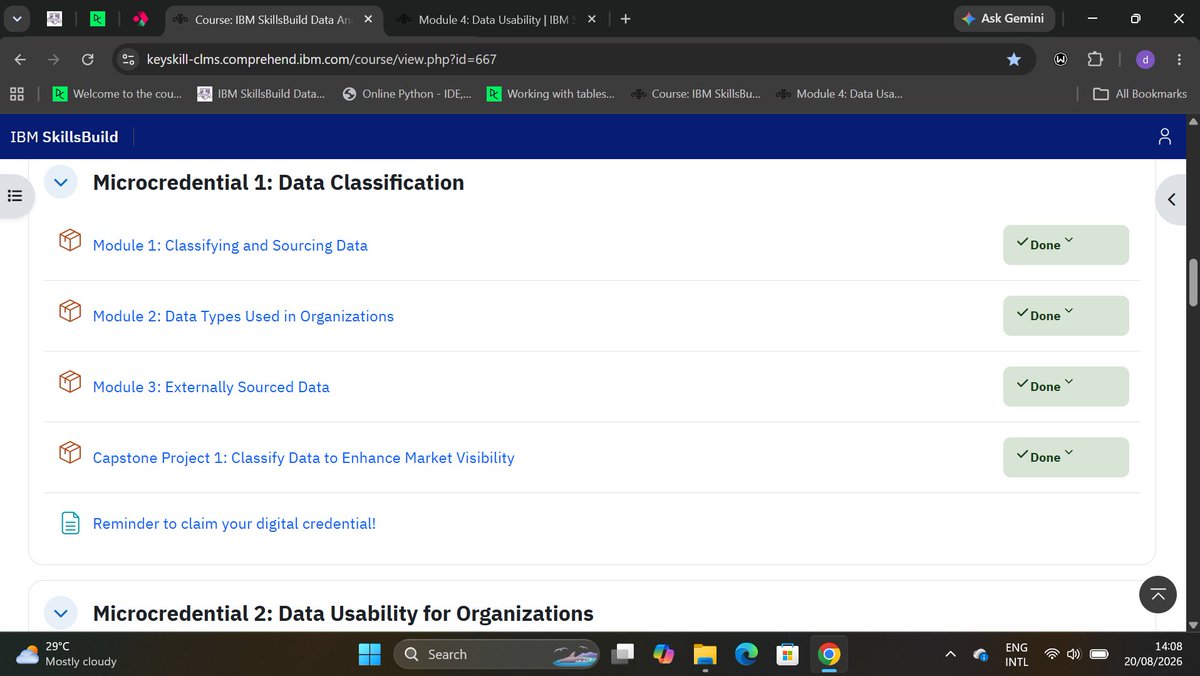Screen dimensions: 1200x676
Task: Open the right block drawer arrow
Action: point(1173,199)
